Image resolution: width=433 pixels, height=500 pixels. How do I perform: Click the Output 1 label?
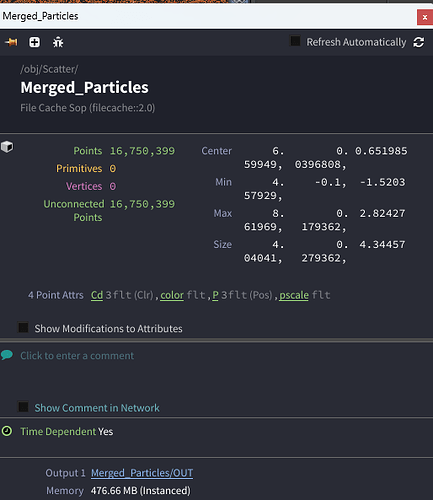(x=65, y=473)
